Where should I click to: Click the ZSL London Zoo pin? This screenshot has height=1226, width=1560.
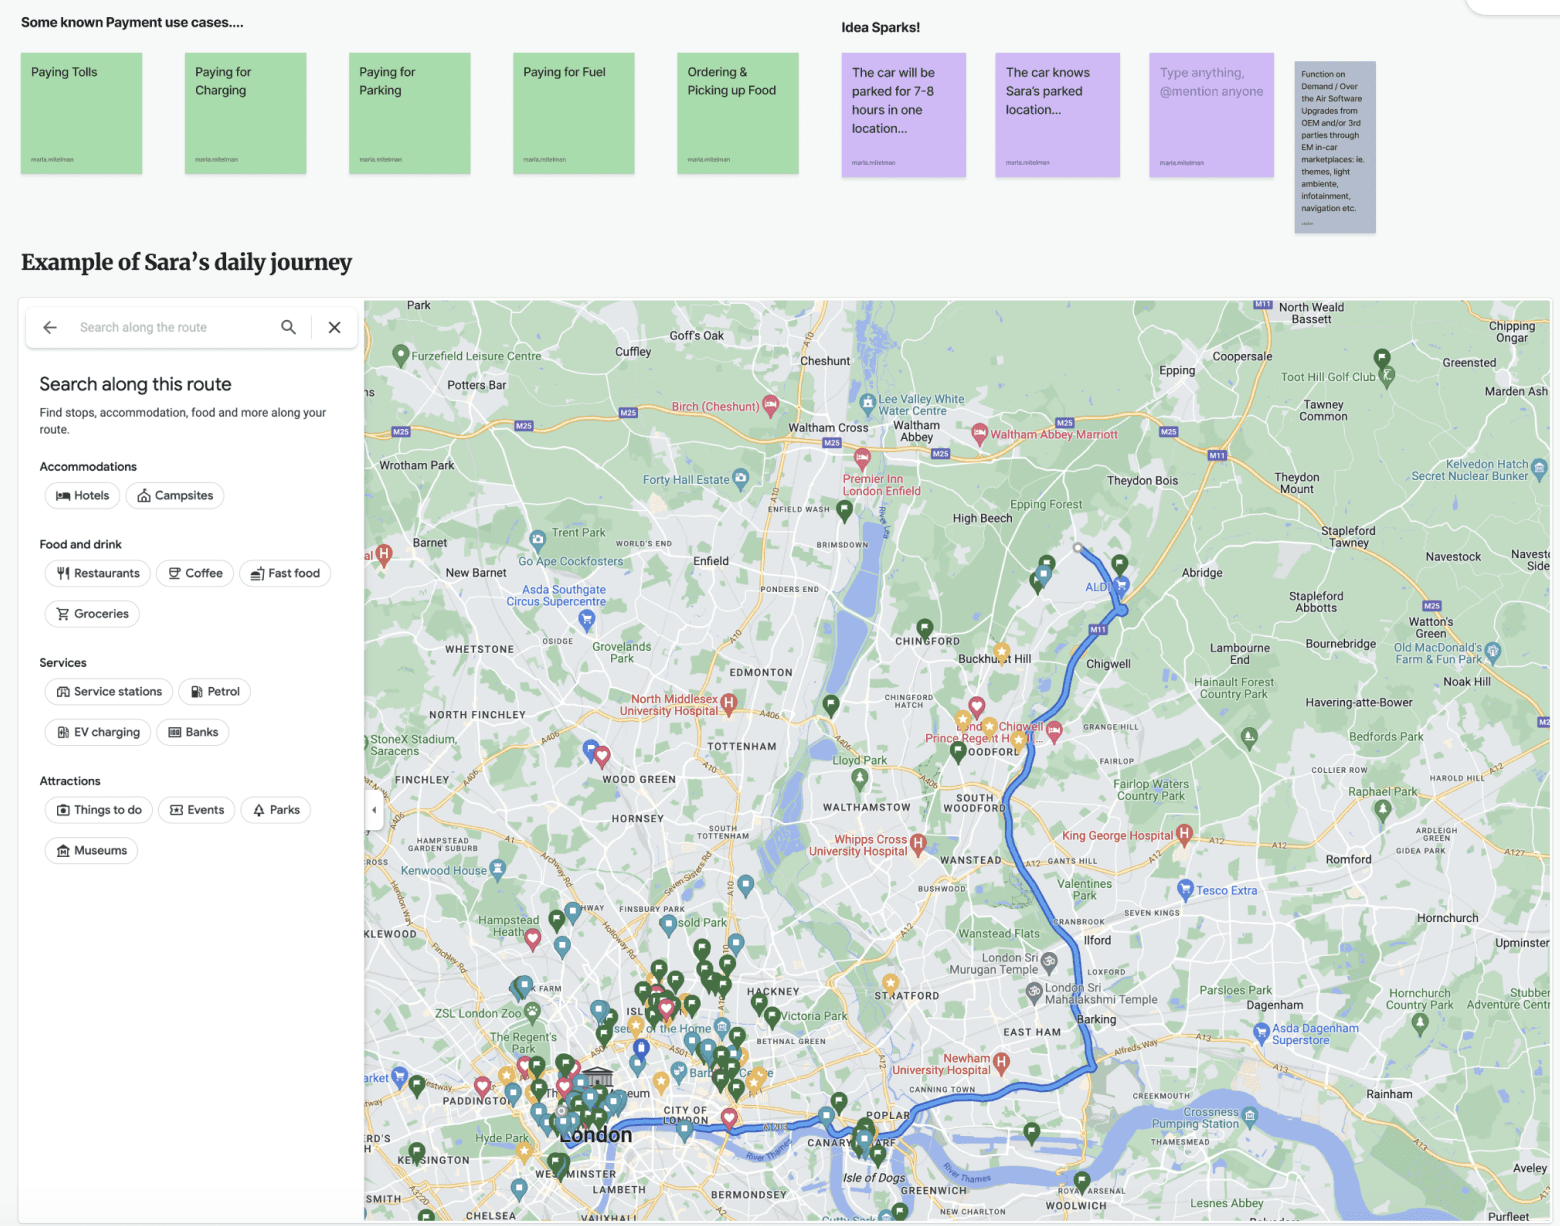click(532, 1011)
